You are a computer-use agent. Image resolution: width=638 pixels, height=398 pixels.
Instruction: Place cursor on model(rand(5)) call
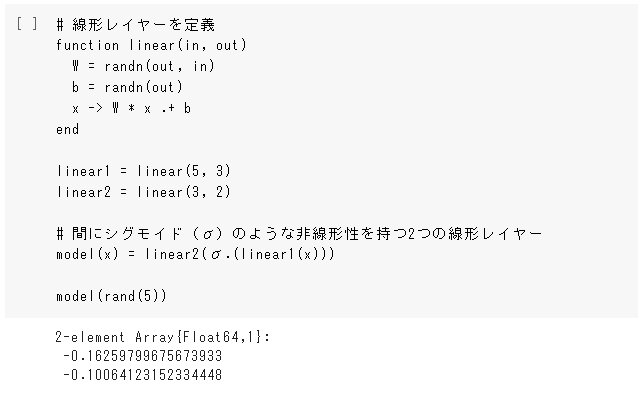click(111, 296)
